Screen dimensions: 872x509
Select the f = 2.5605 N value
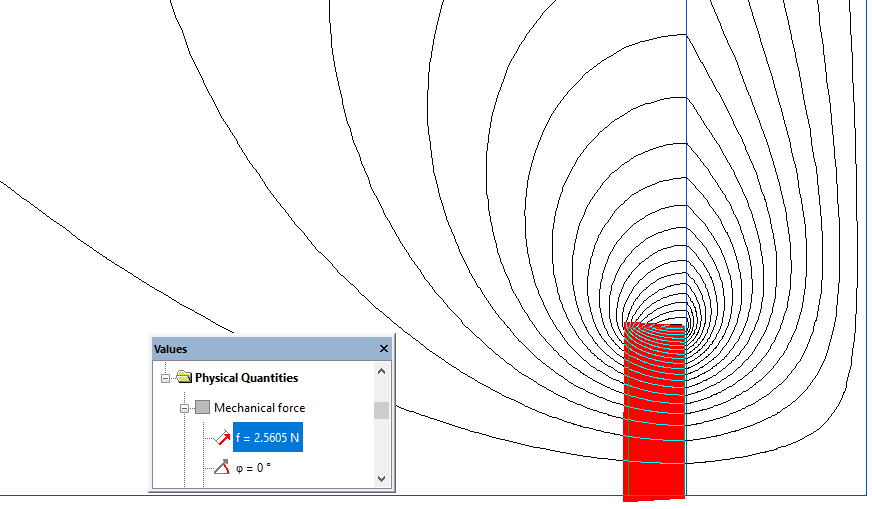click(x=267, y=438)
